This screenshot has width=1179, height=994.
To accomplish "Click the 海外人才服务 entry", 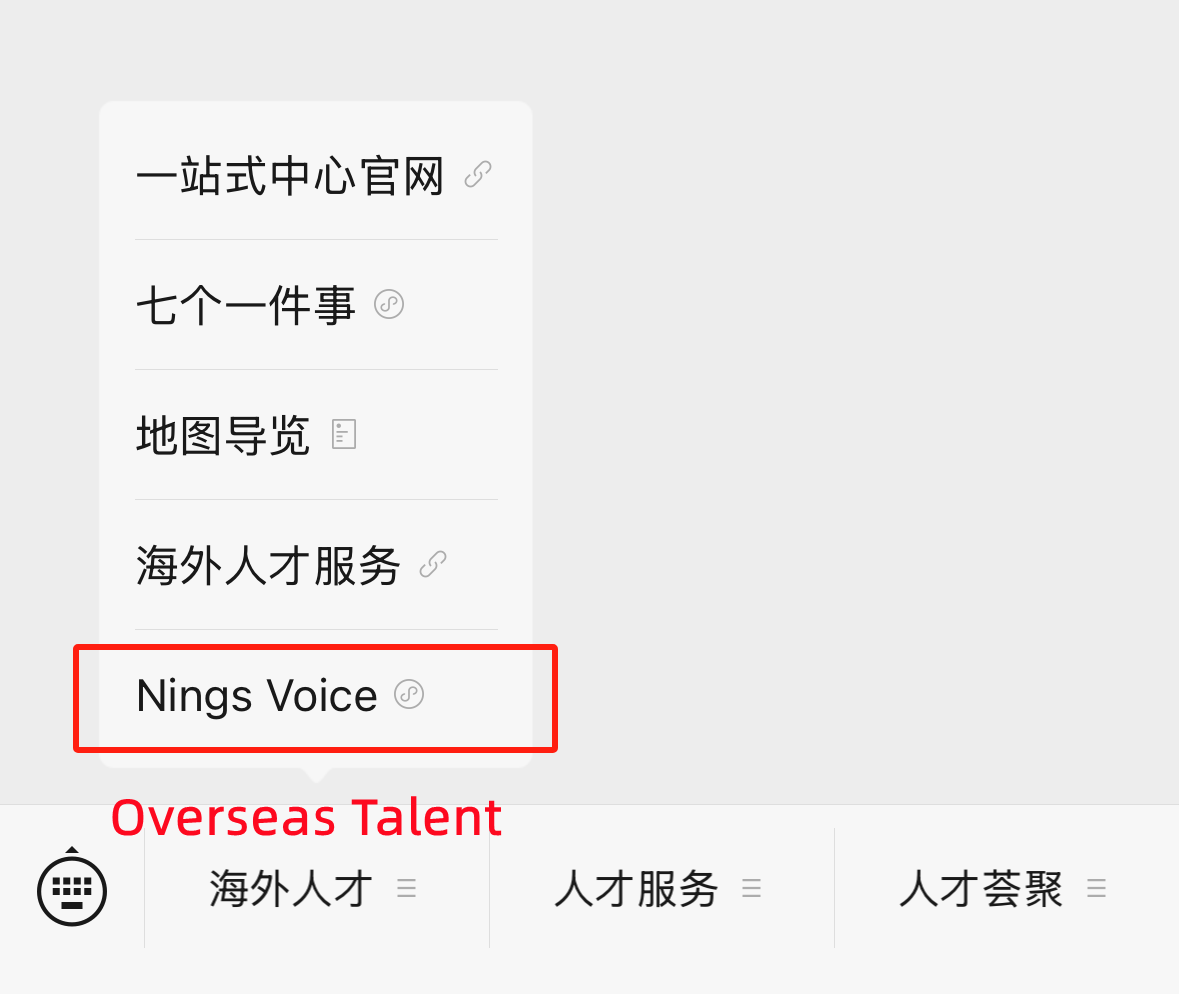I will pos(267,565).
